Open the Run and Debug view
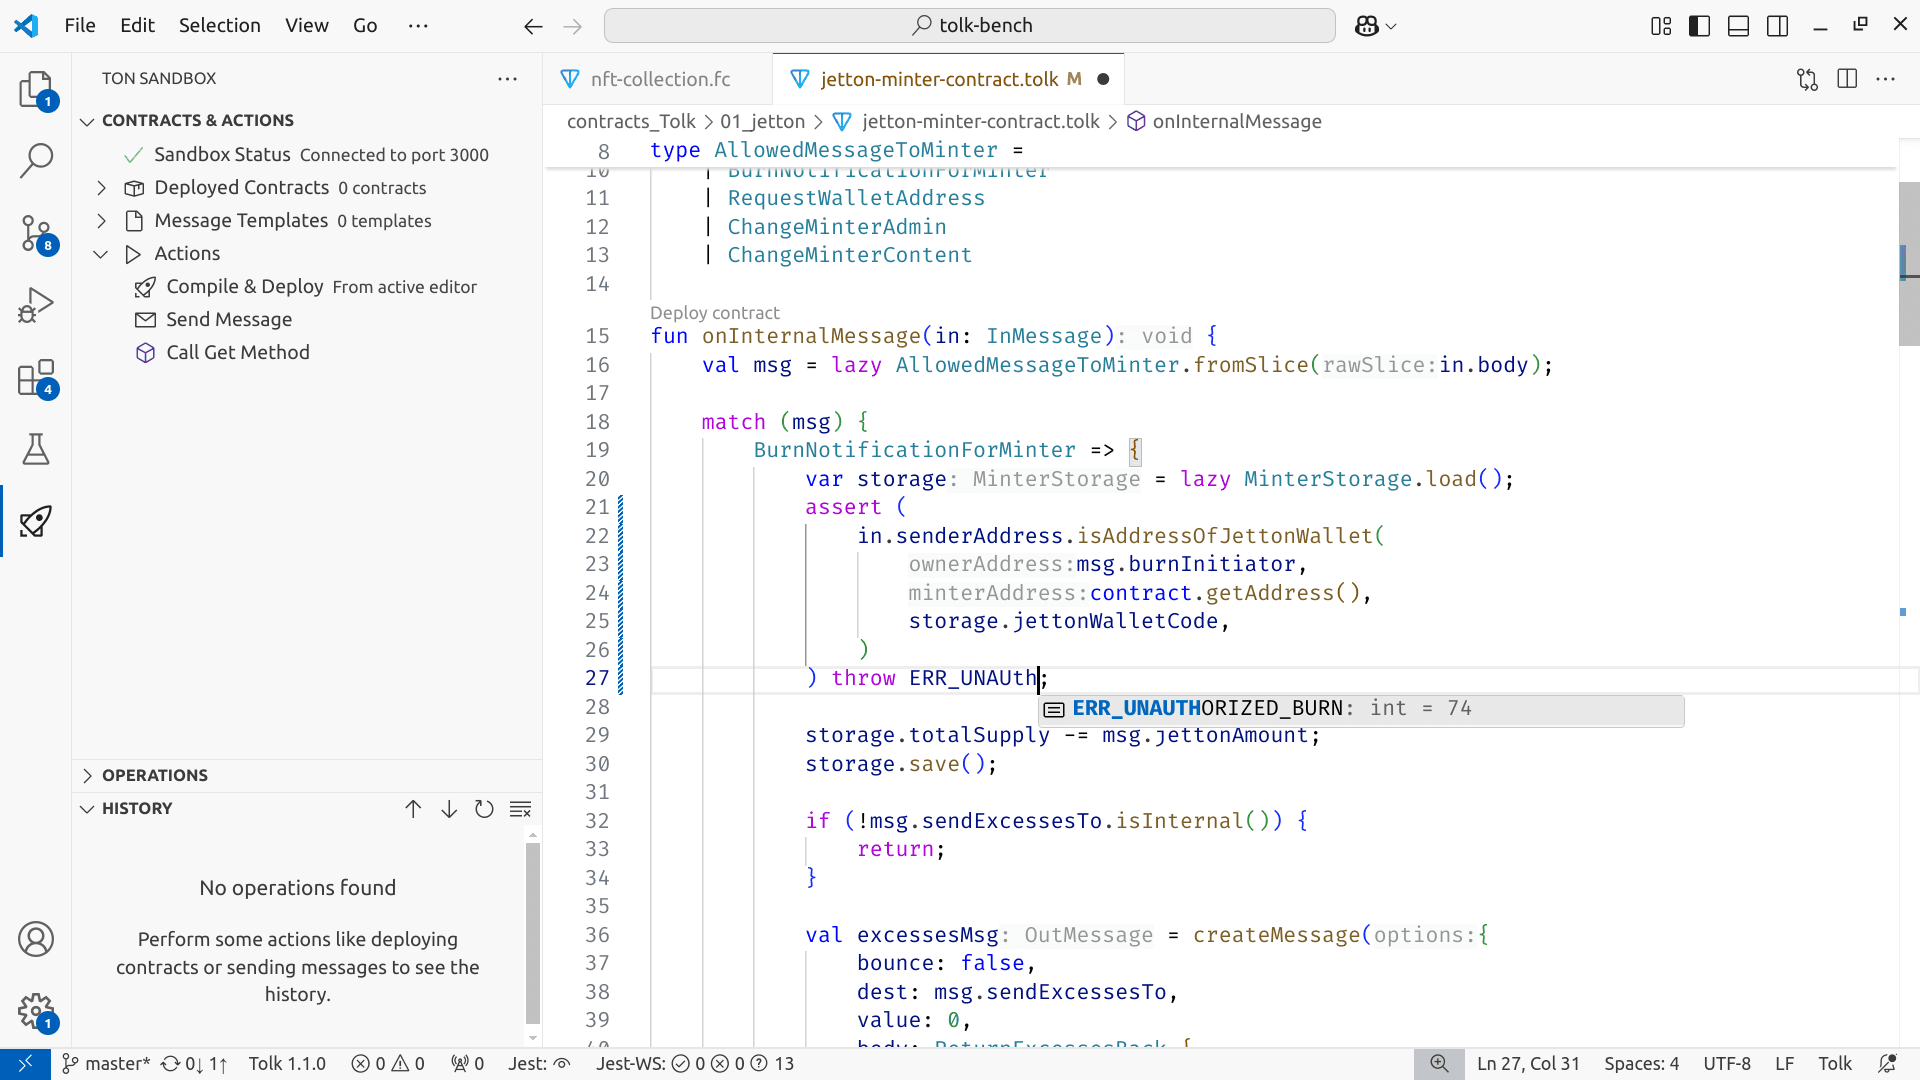This screenshot has height=1080, width=1920. click(36, 305)
